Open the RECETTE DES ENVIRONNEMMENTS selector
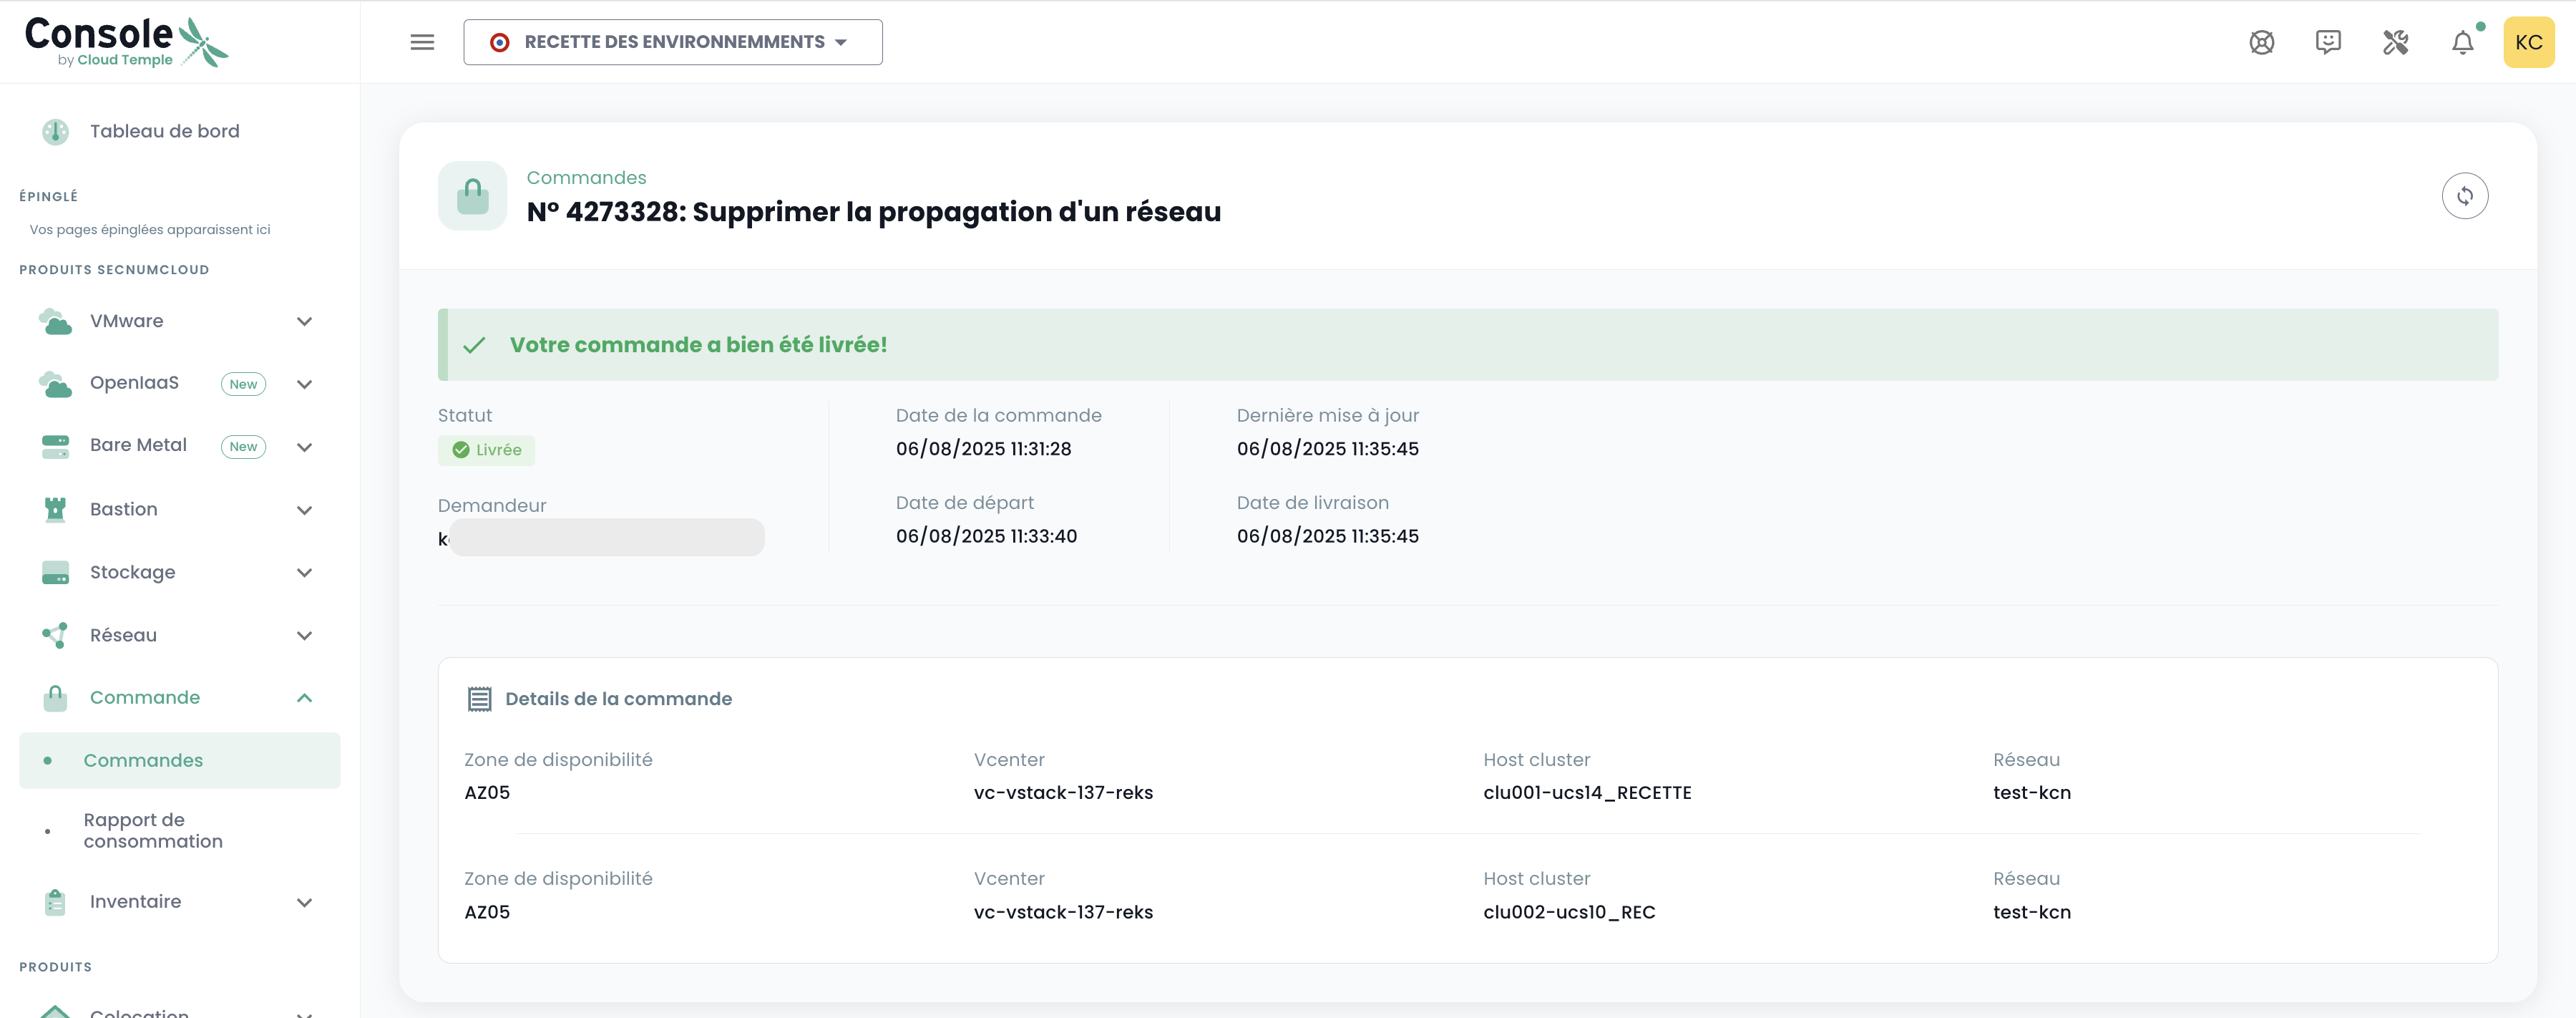Image resolution: width=2576 pixels, height=1018 pixels. [x=671, y=42]
